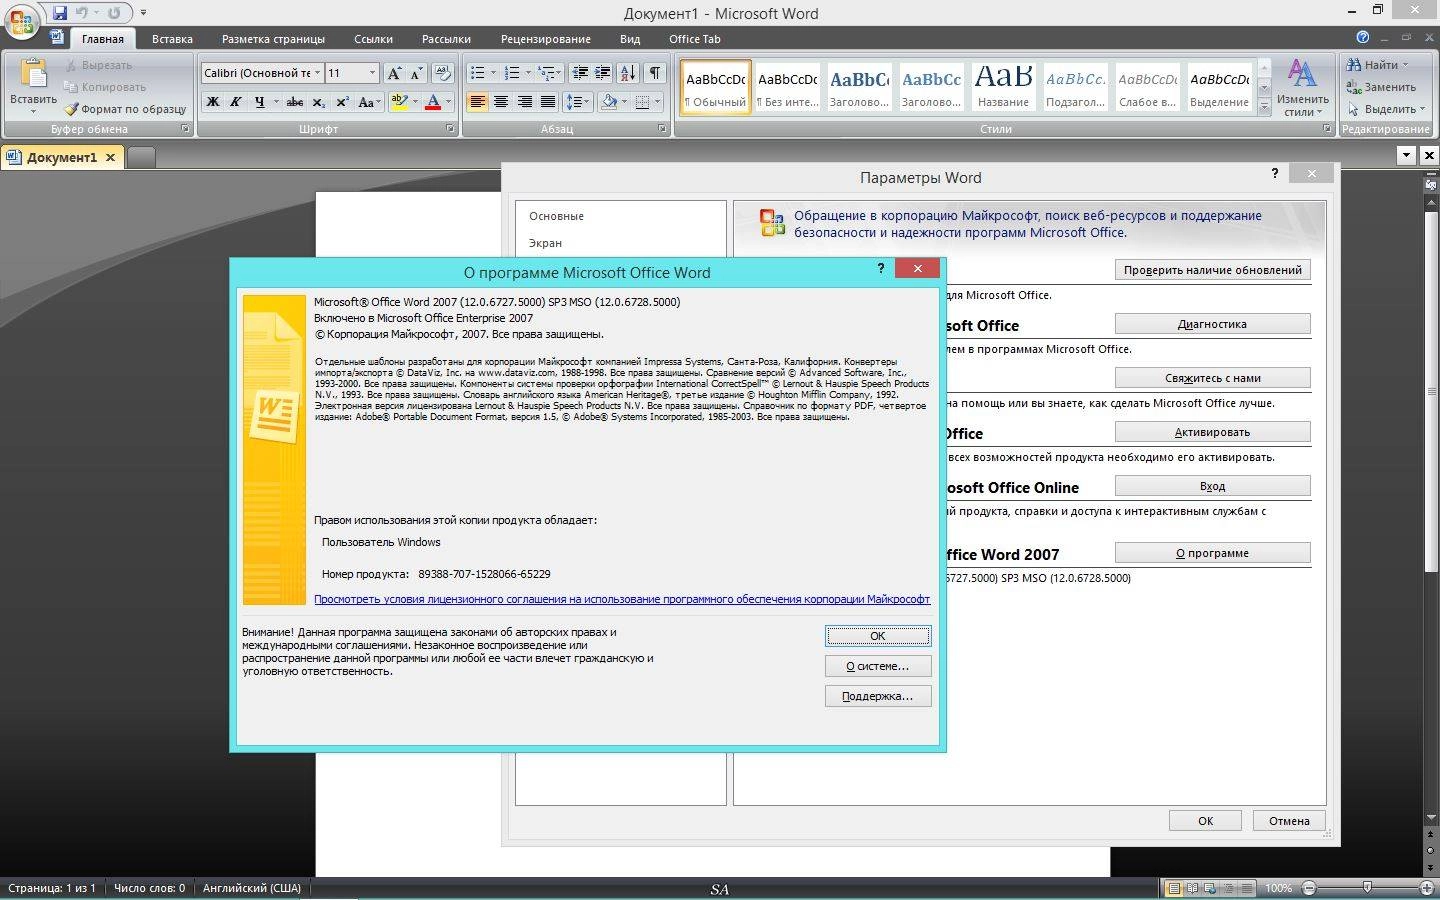
Task: Apply the red font color (A)
Action: tap(433, 102)
